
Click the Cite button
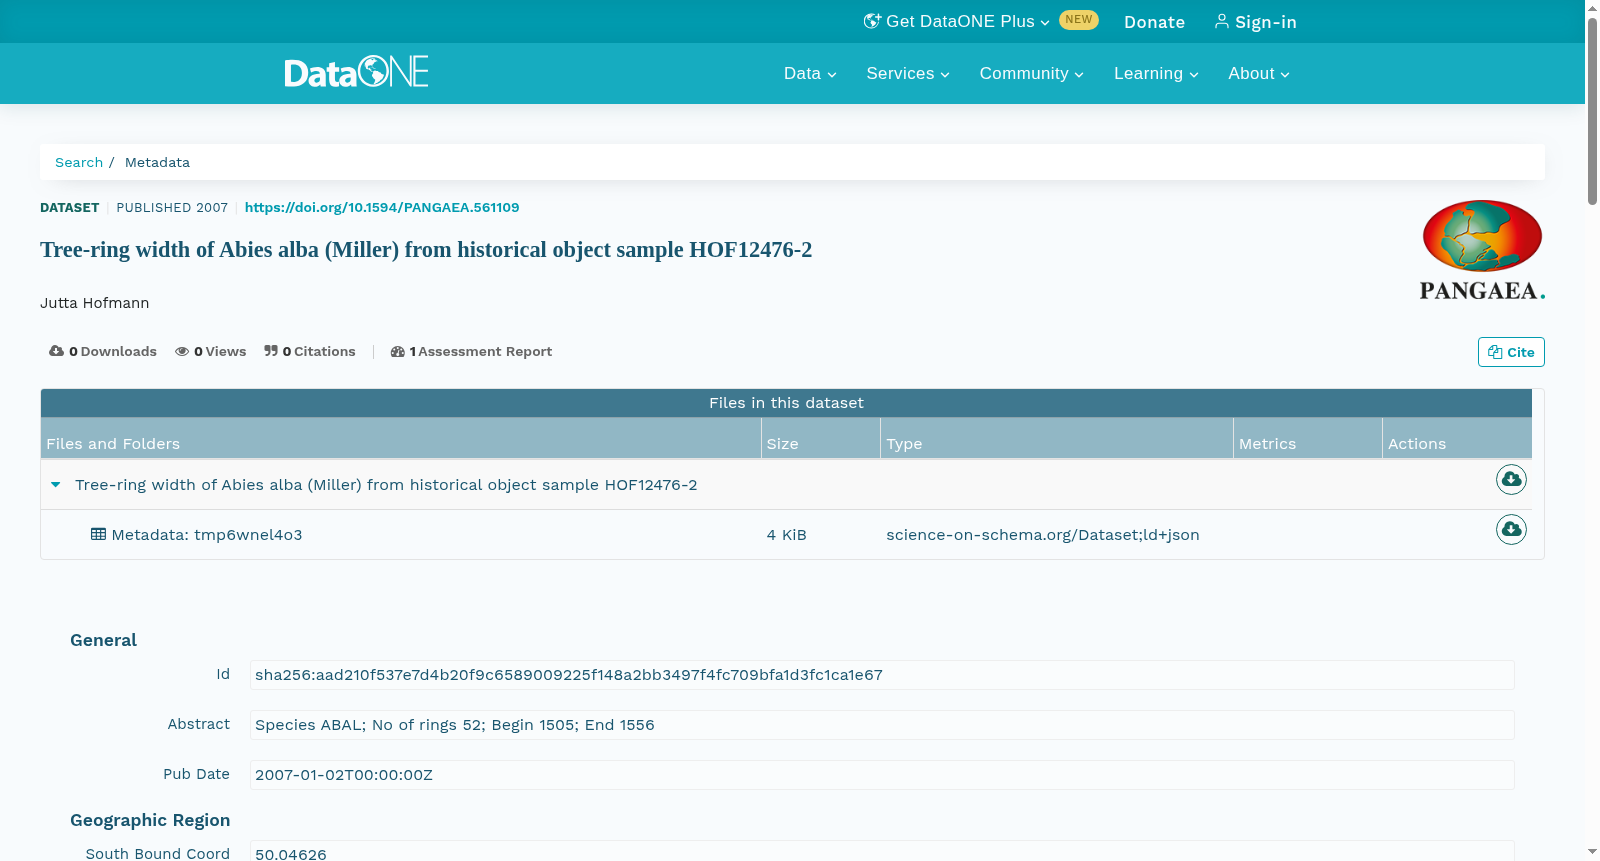1511,352
